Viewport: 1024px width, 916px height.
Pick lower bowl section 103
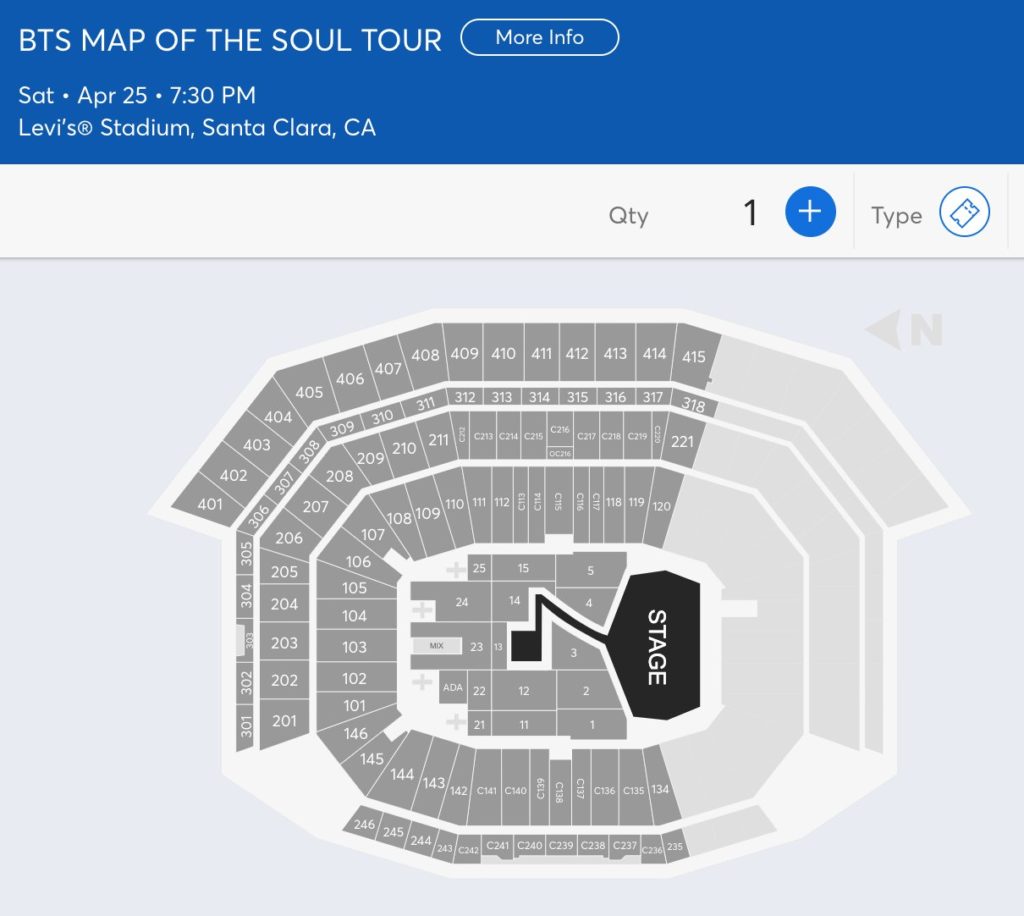click(355, 647)
